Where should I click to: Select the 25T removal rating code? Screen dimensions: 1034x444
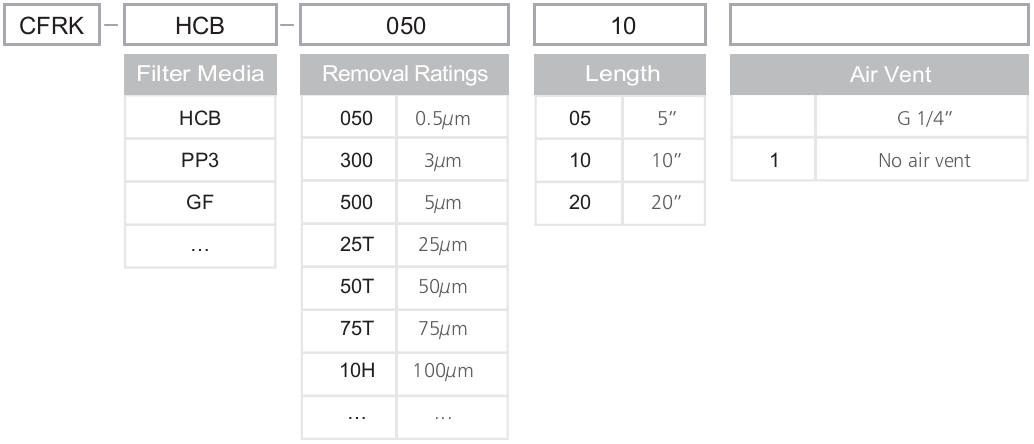pos(349,245)
